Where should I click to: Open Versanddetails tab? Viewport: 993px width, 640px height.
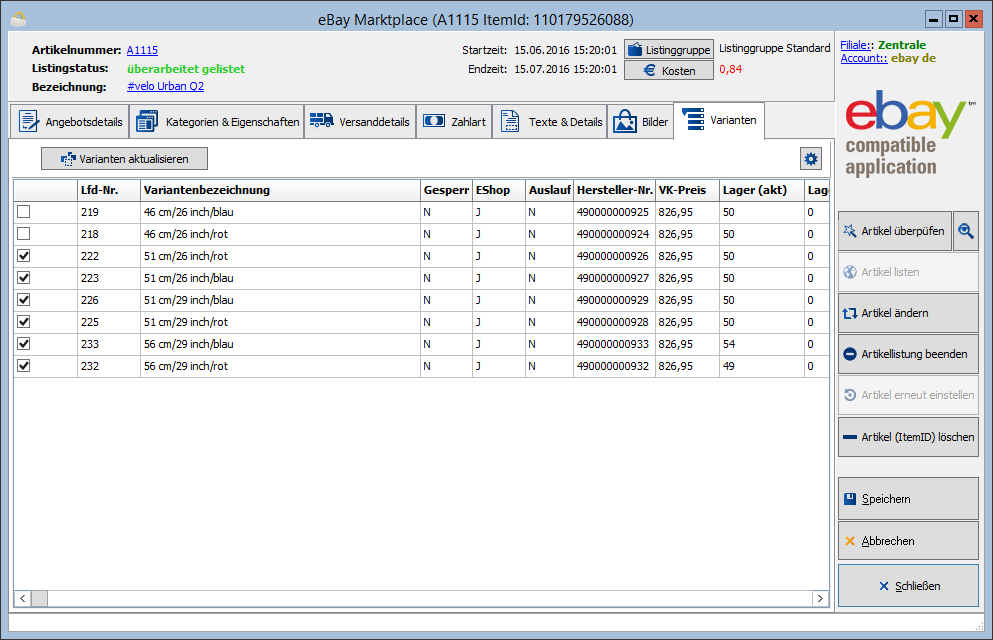coord(360,122)
